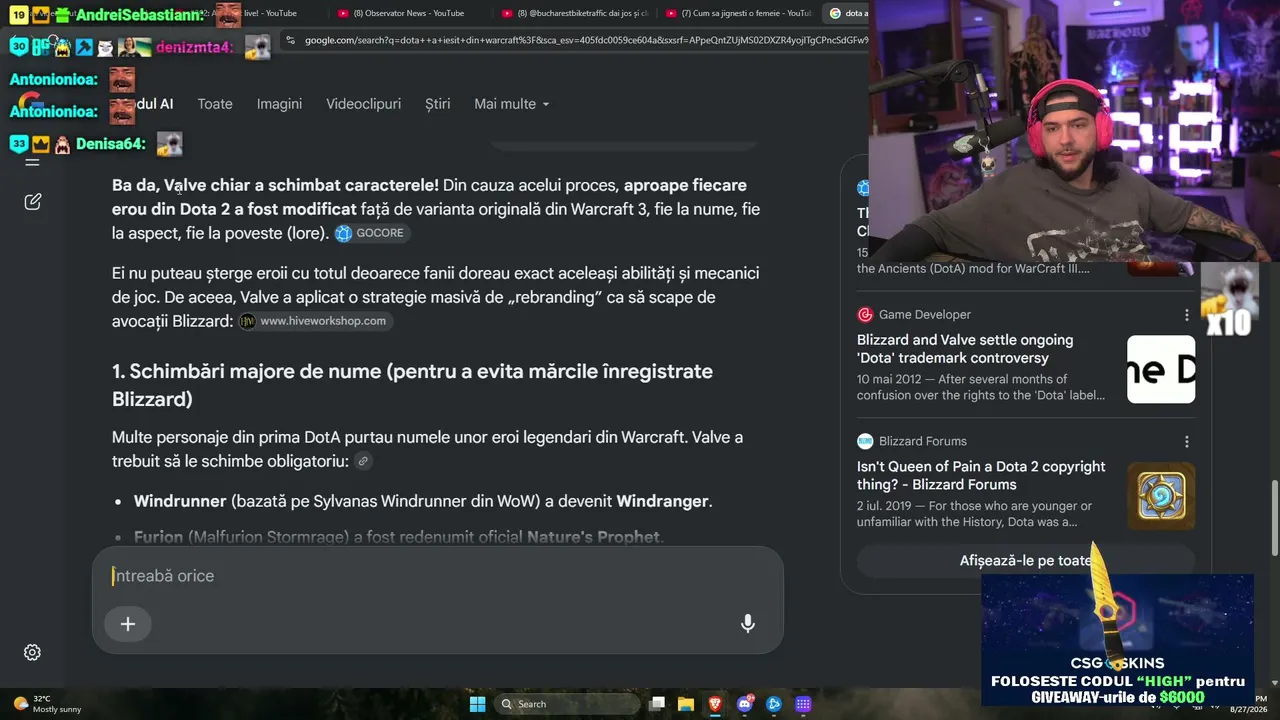
Task: Open the blue circular app on taskbar
Action: point(774,704)
